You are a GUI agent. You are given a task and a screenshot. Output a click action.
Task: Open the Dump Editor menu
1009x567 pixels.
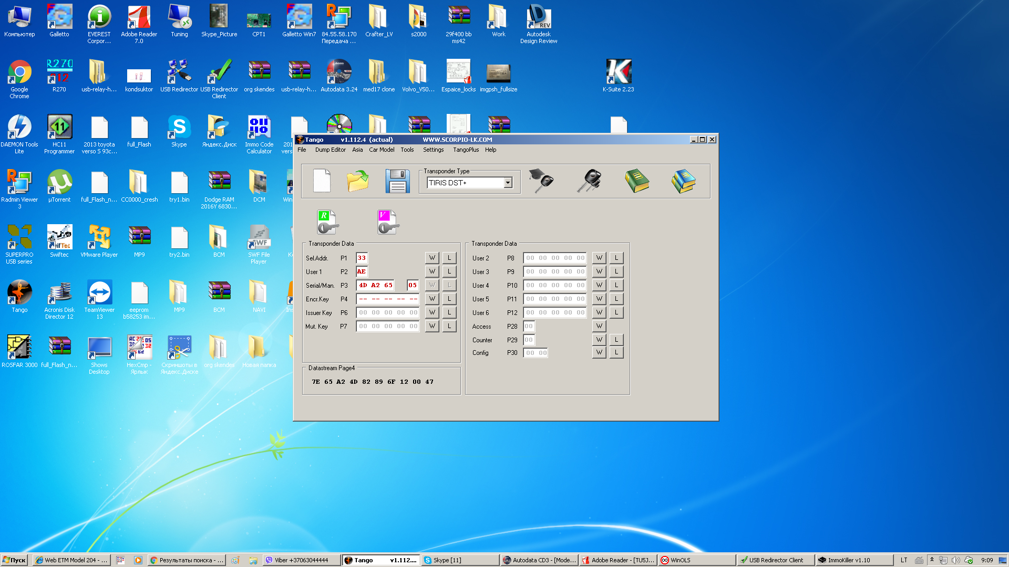coord(330,150)
